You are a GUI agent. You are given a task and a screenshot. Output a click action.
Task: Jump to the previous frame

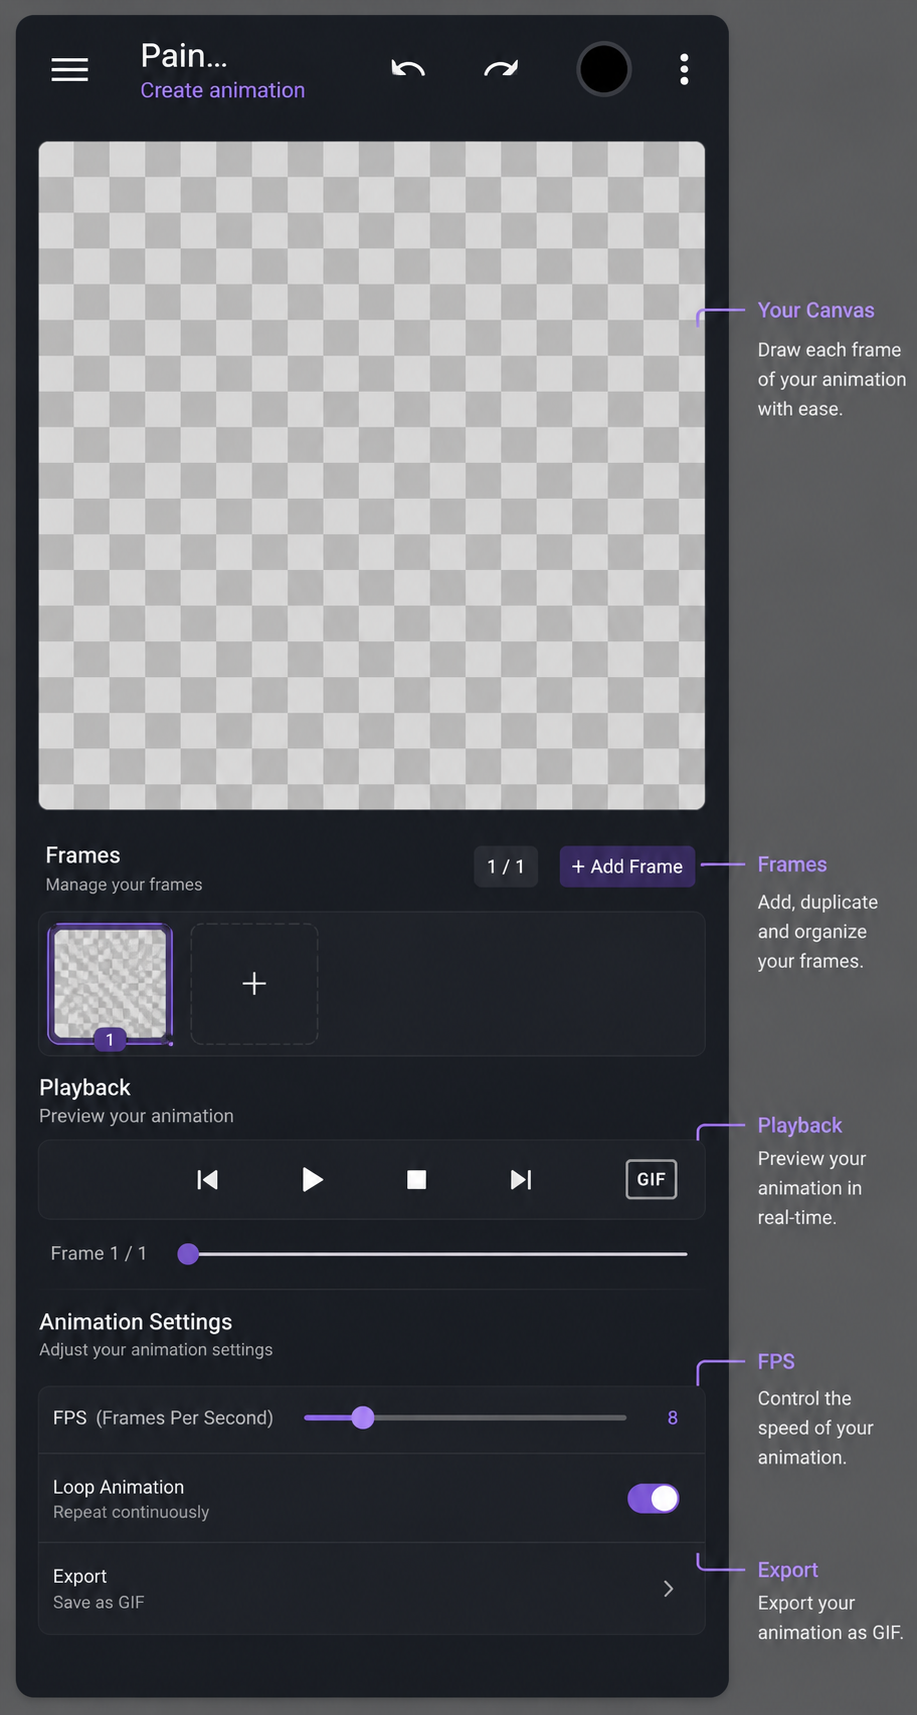point(208,1180)
